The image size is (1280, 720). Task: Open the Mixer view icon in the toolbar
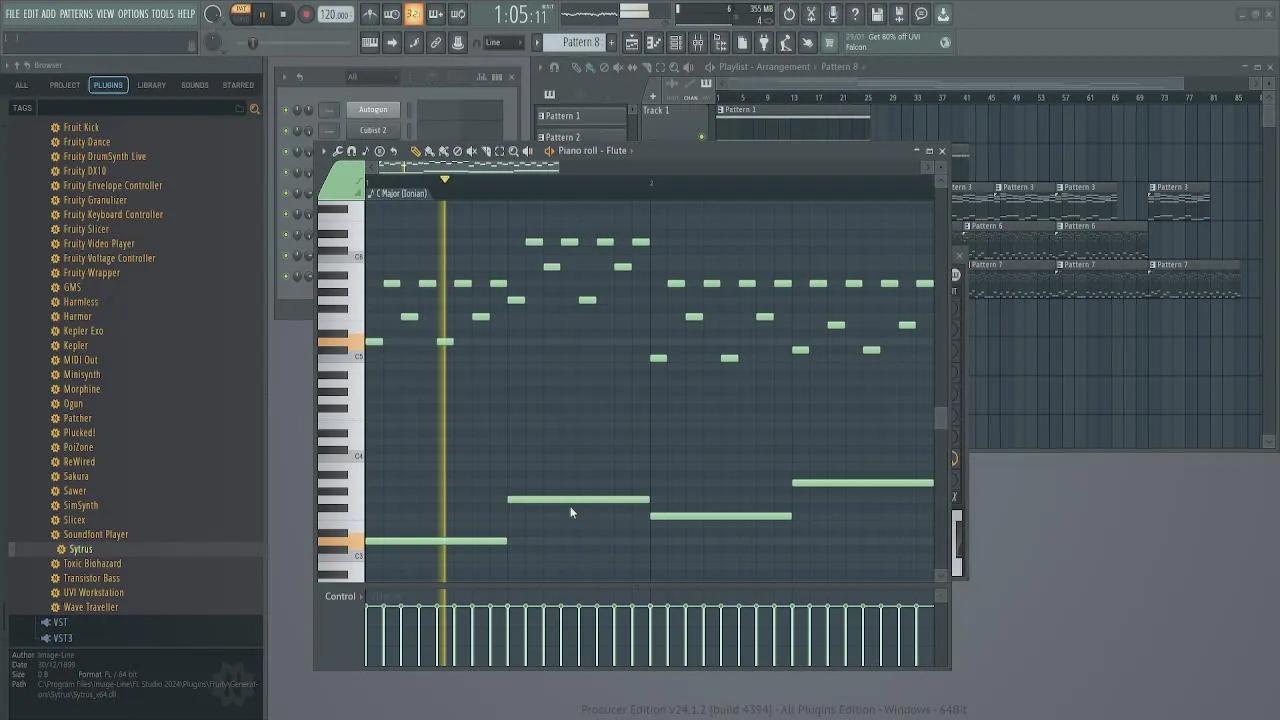pos(697,42)
